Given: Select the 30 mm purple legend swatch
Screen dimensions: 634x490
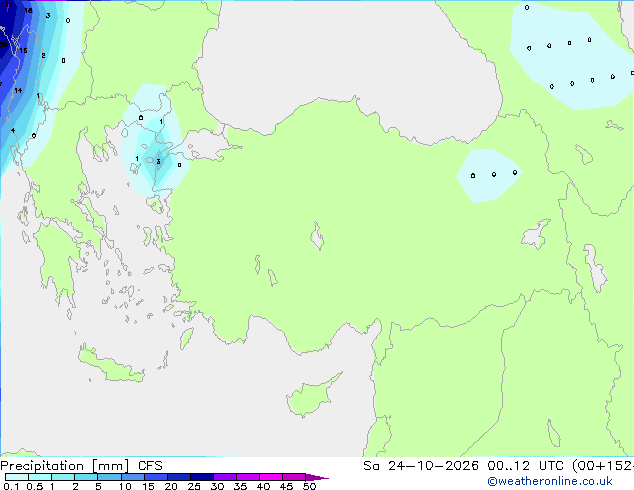Looking at the screenshot, I should tap(225, 477).
